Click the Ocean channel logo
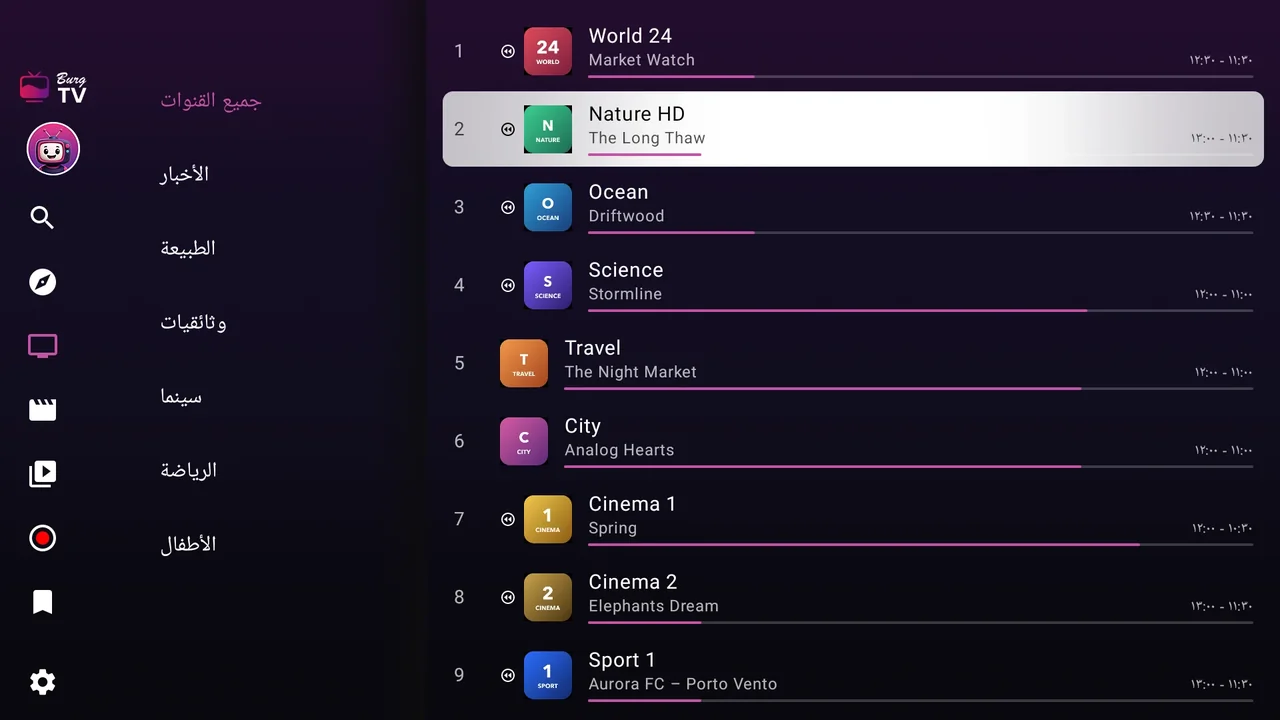This screenshot has width=1280, height=720. [x=548, y=207]
